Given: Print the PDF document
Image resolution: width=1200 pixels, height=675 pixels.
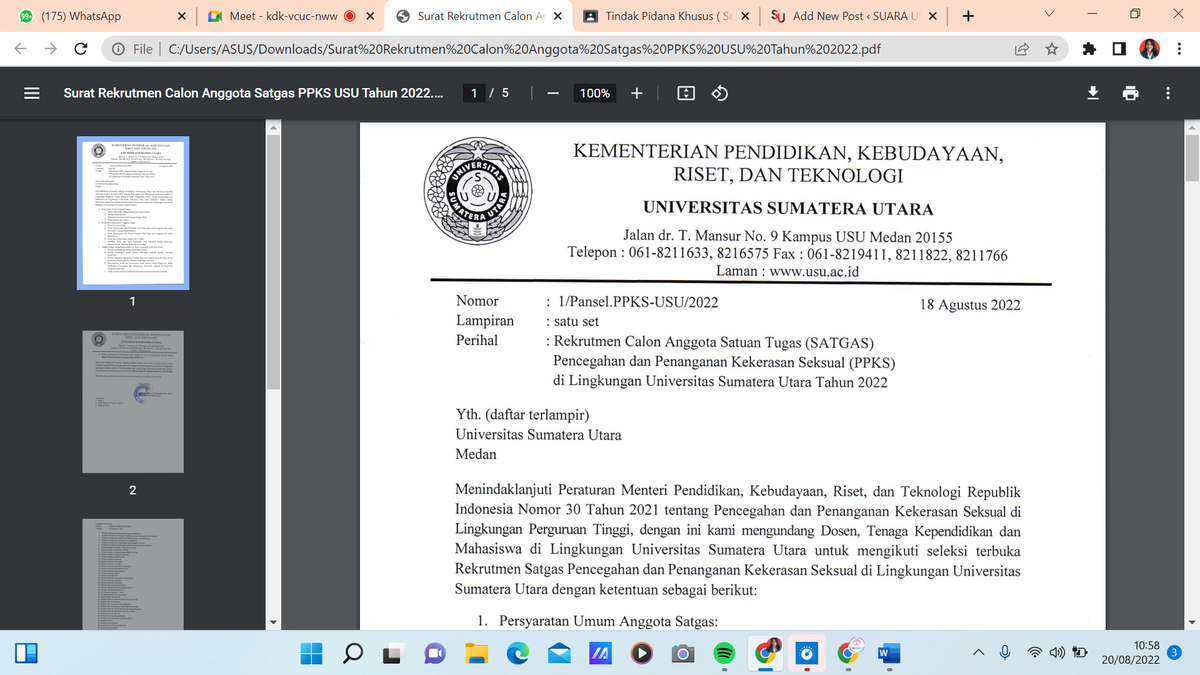Looking at the screenshot, I should click(1130, 93).
